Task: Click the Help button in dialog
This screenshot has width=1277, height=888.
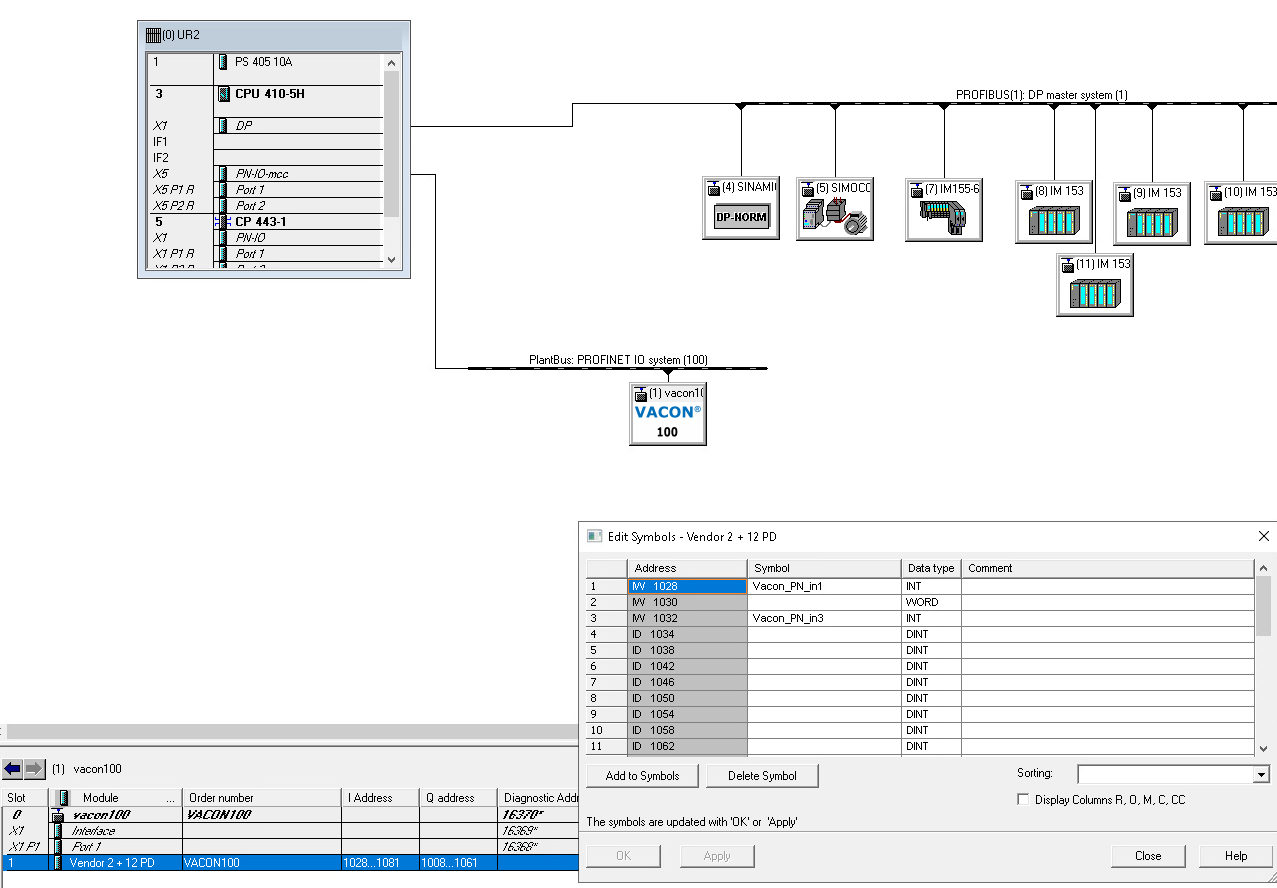Action: [1236, 856]
